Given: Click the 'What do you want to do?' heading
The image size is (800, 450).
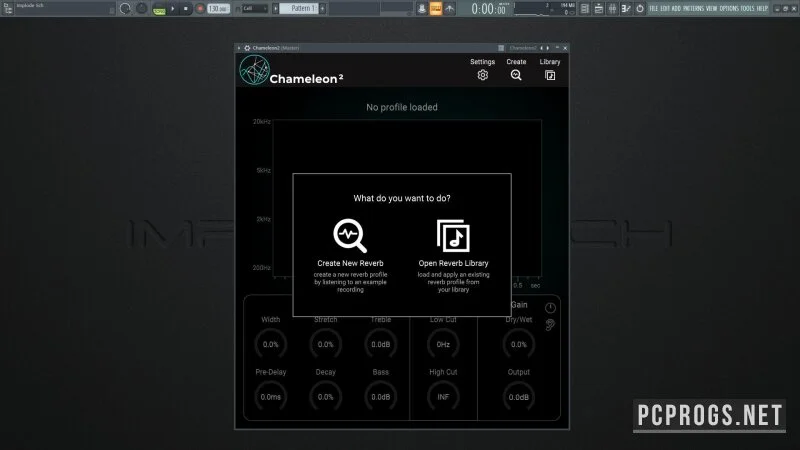Looking at the screenshot, I should pyautogui.click(x=402, y=198).
